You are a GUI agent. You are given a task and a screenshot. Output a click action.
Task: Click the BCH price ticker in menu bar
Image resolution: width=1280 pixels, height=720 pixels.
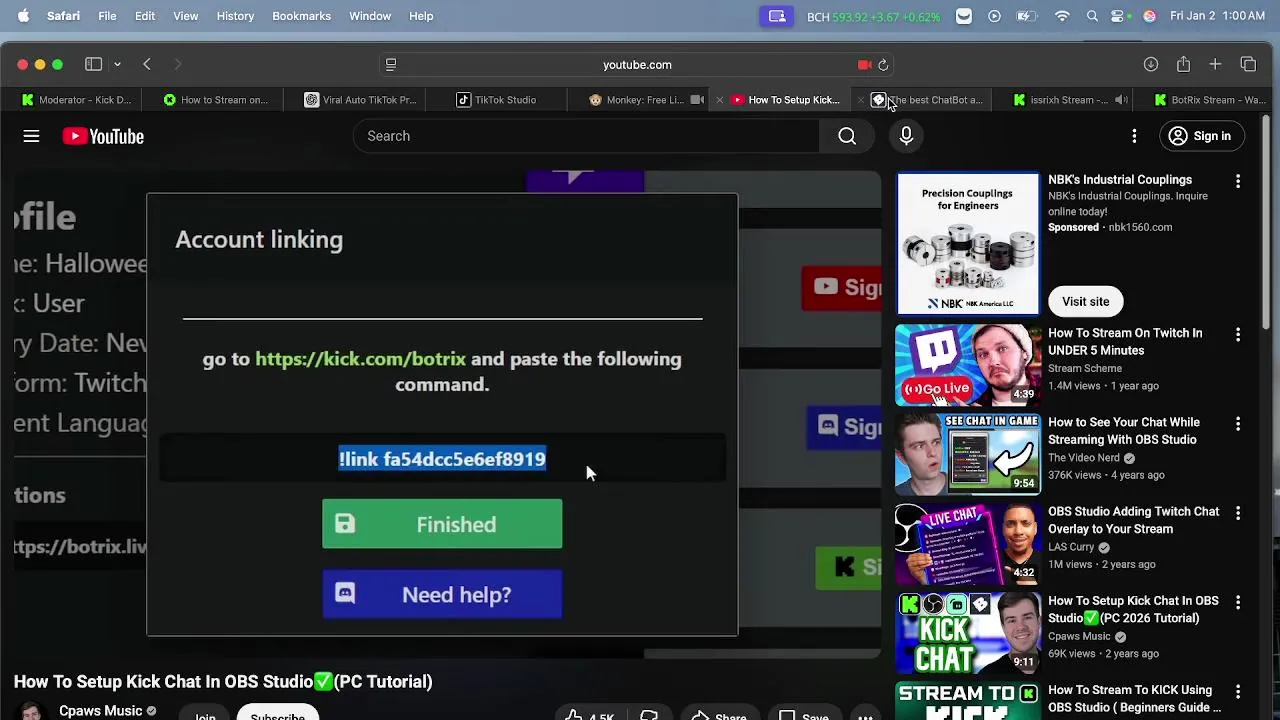tap(874, 16)
